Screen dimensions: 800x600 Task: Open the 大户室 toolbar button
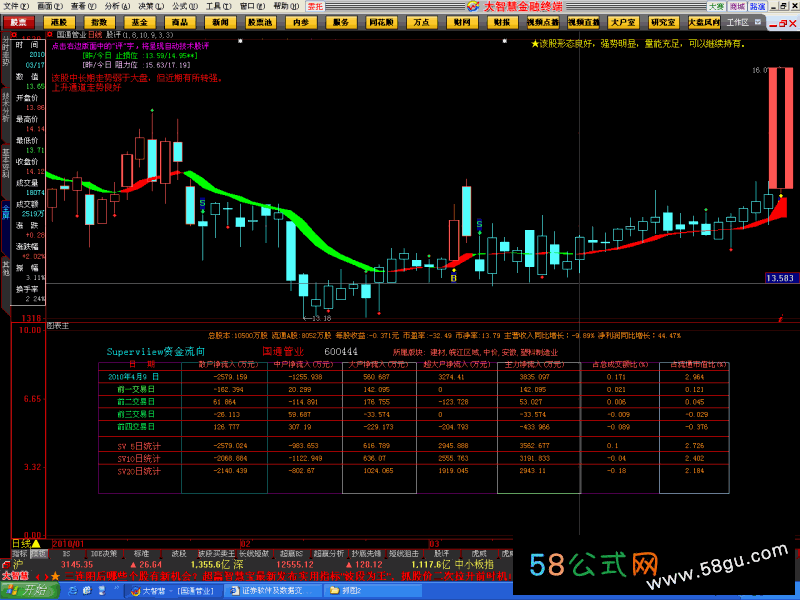click(x=623, y=22)
